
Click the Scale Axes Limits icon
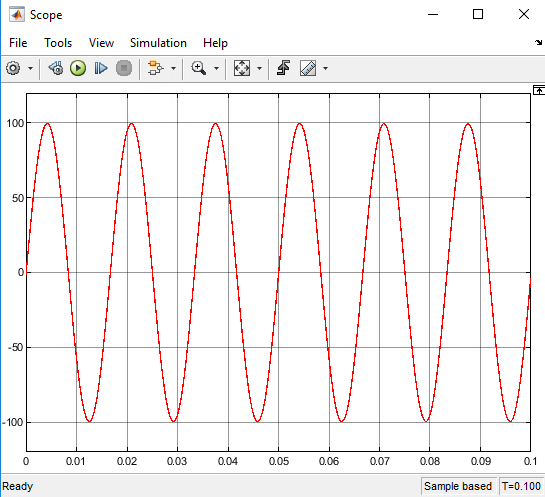tap(242, 68)
